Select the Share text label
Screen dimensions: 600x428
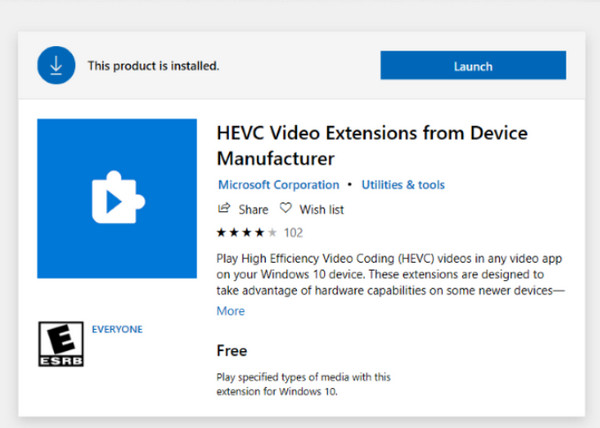coord(253,210)
